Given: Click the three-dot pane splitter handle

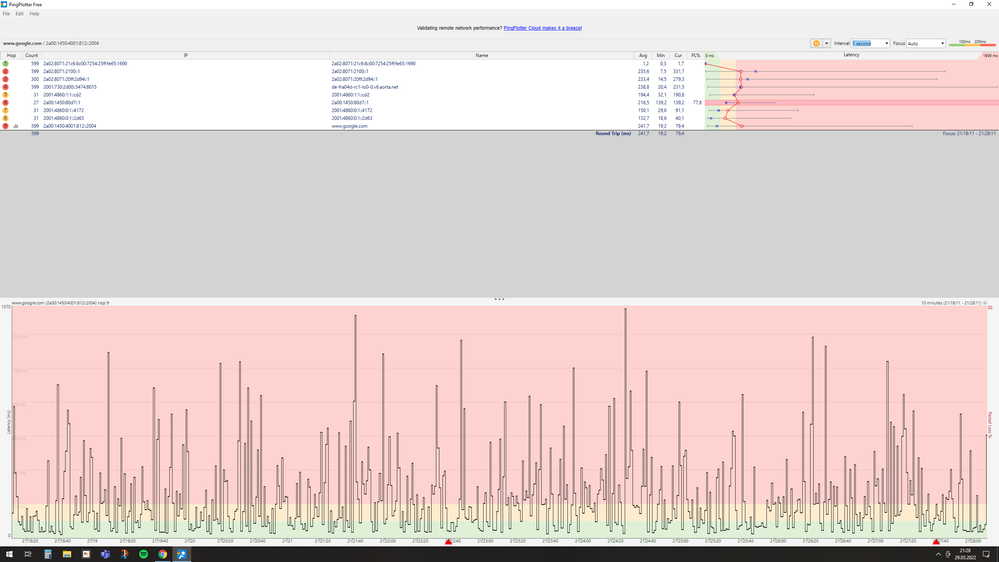Looking at the screenshot, I should click(x=500, y=299).
